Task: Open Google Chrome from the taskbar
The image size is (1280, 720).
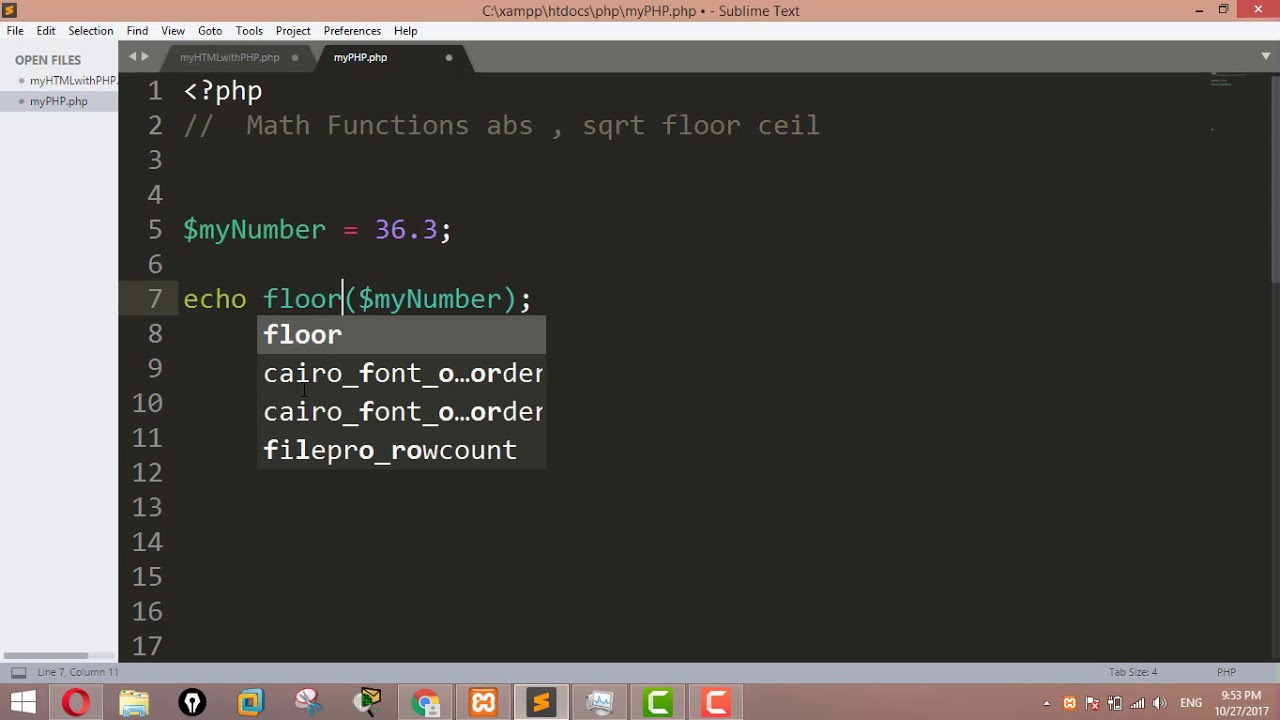Action: [426, 702]
